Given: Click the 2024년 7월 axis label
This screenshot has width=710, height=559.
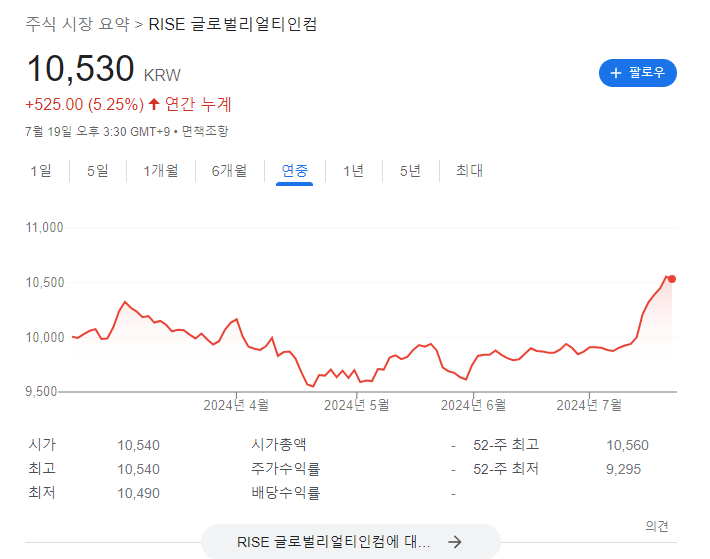Looking at the screenshot, I should point(589,405).
